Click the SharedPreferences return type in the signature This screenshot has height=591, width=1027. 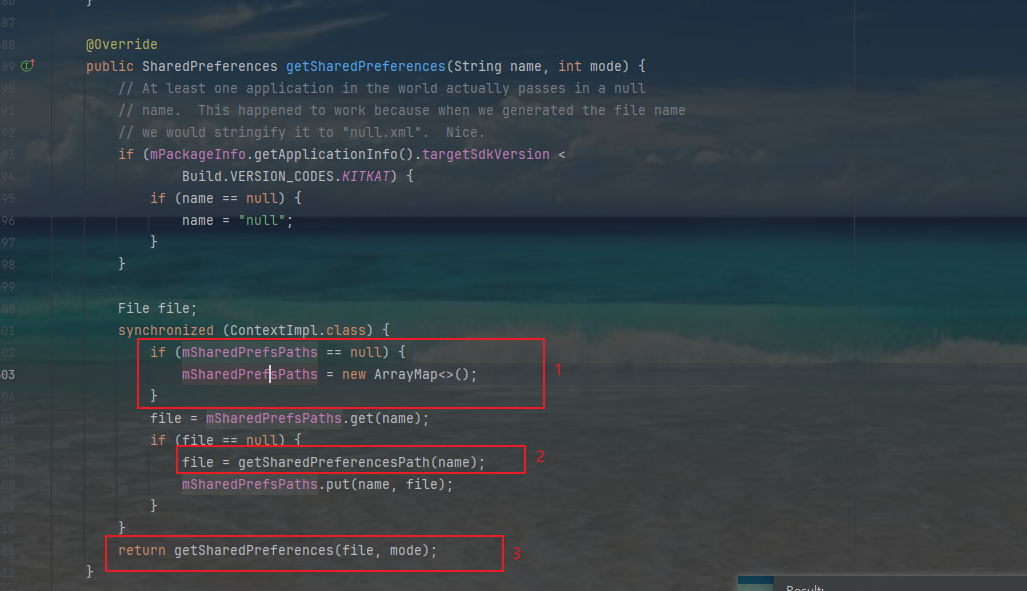tap(210, 66)
